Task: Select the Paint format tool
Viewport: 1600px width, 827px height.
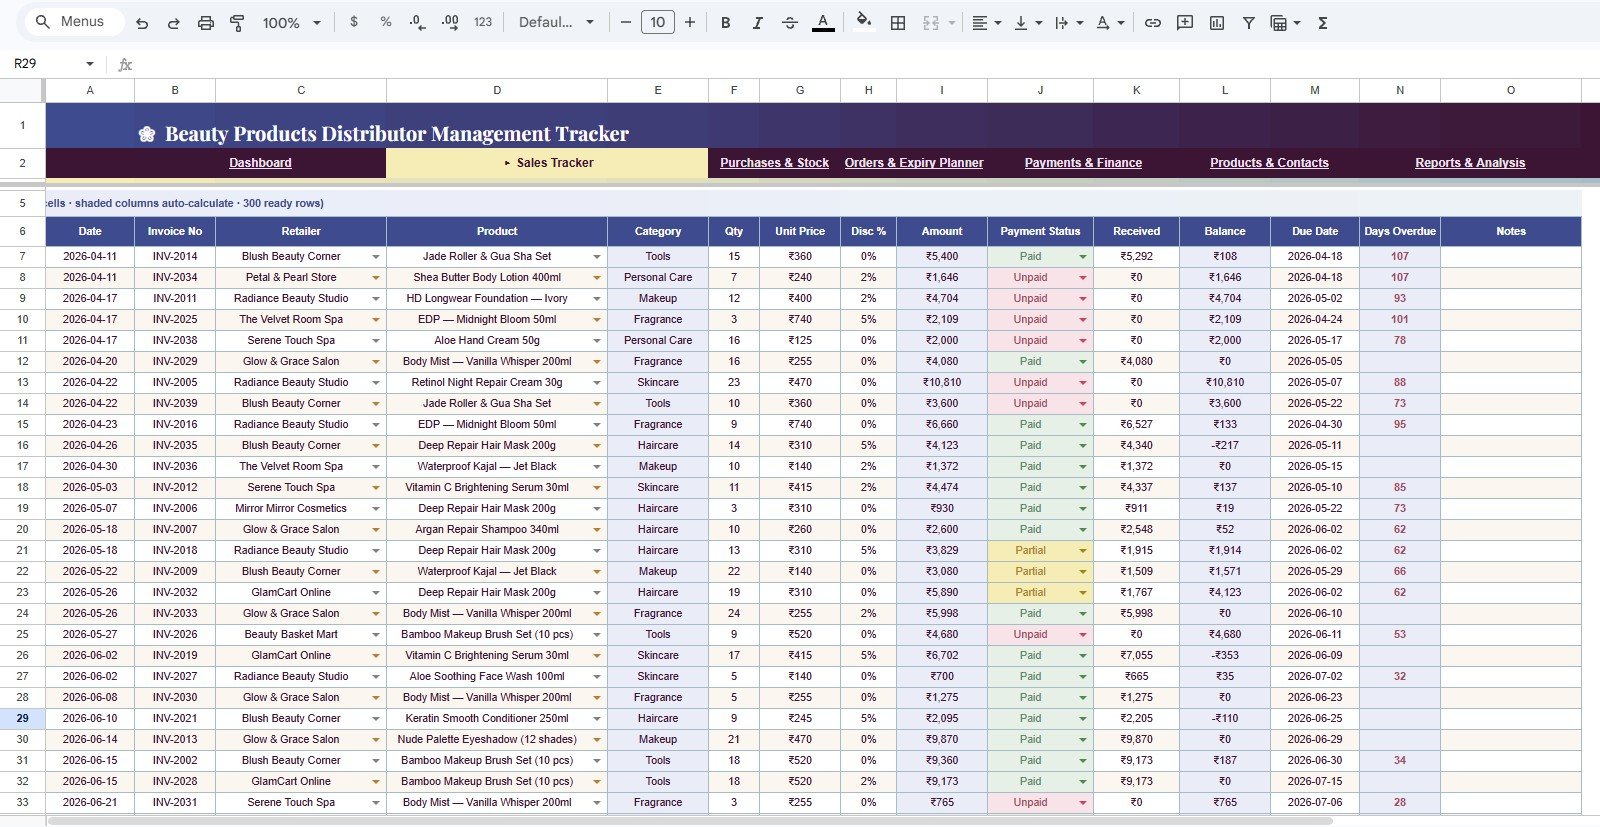Action: pyautogui.click(x=237, y=22)
